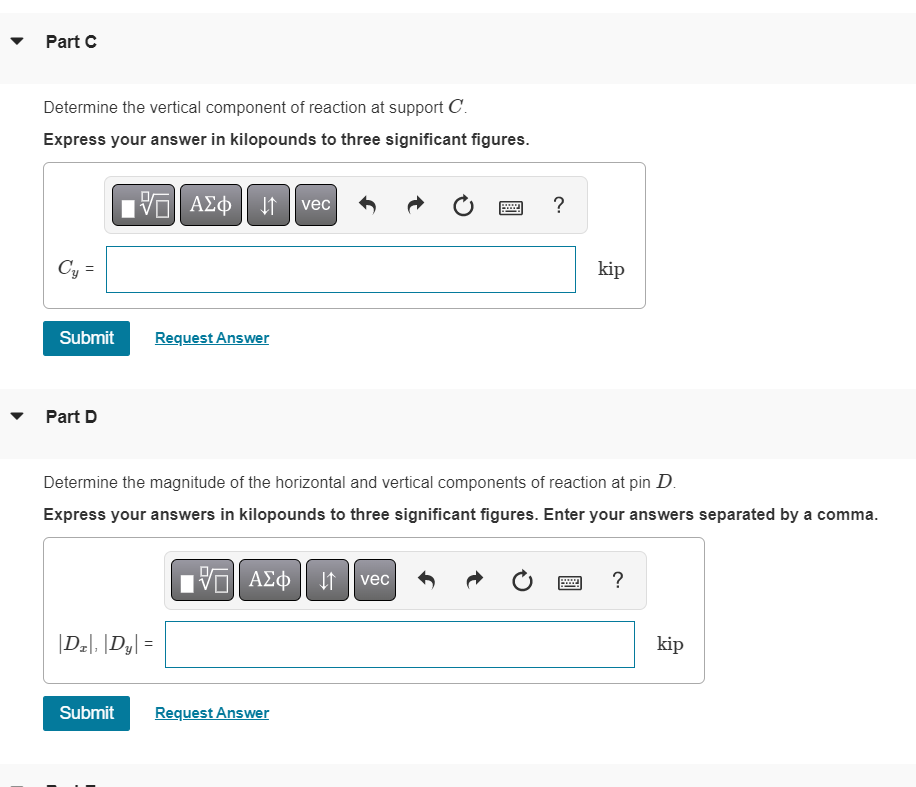Open templates math palette in Part C
Image resolution: width=916 pixels, height=787 pixels.
click(x=143, y=205)
